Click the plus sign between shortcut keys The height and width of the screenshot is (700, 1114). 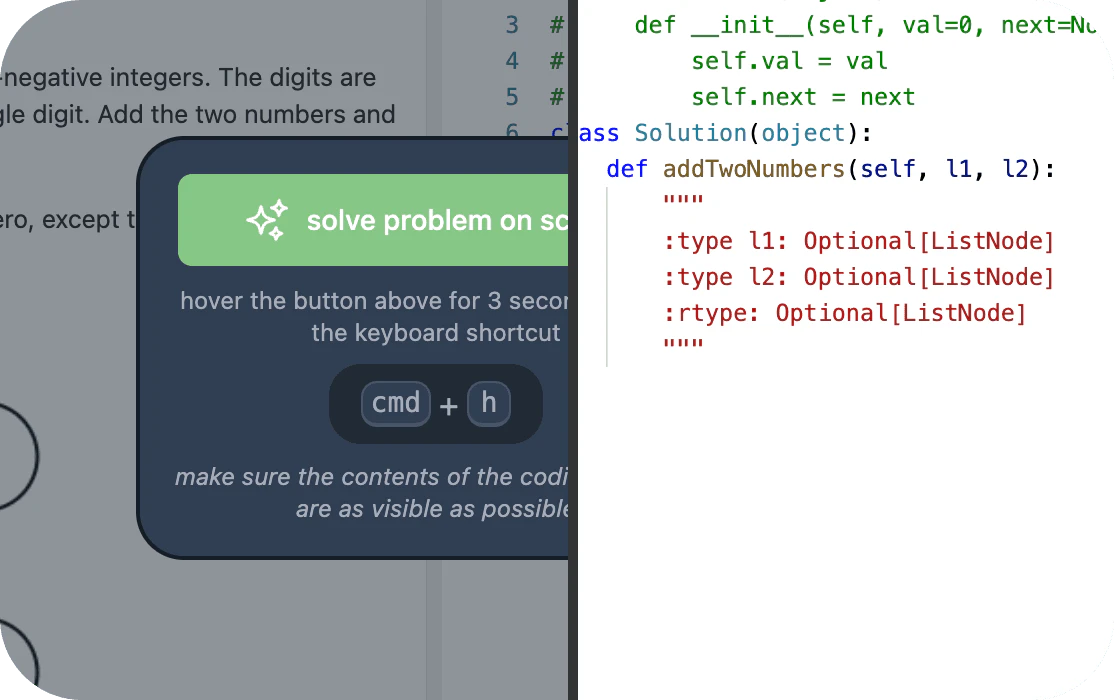pos(449,406)
